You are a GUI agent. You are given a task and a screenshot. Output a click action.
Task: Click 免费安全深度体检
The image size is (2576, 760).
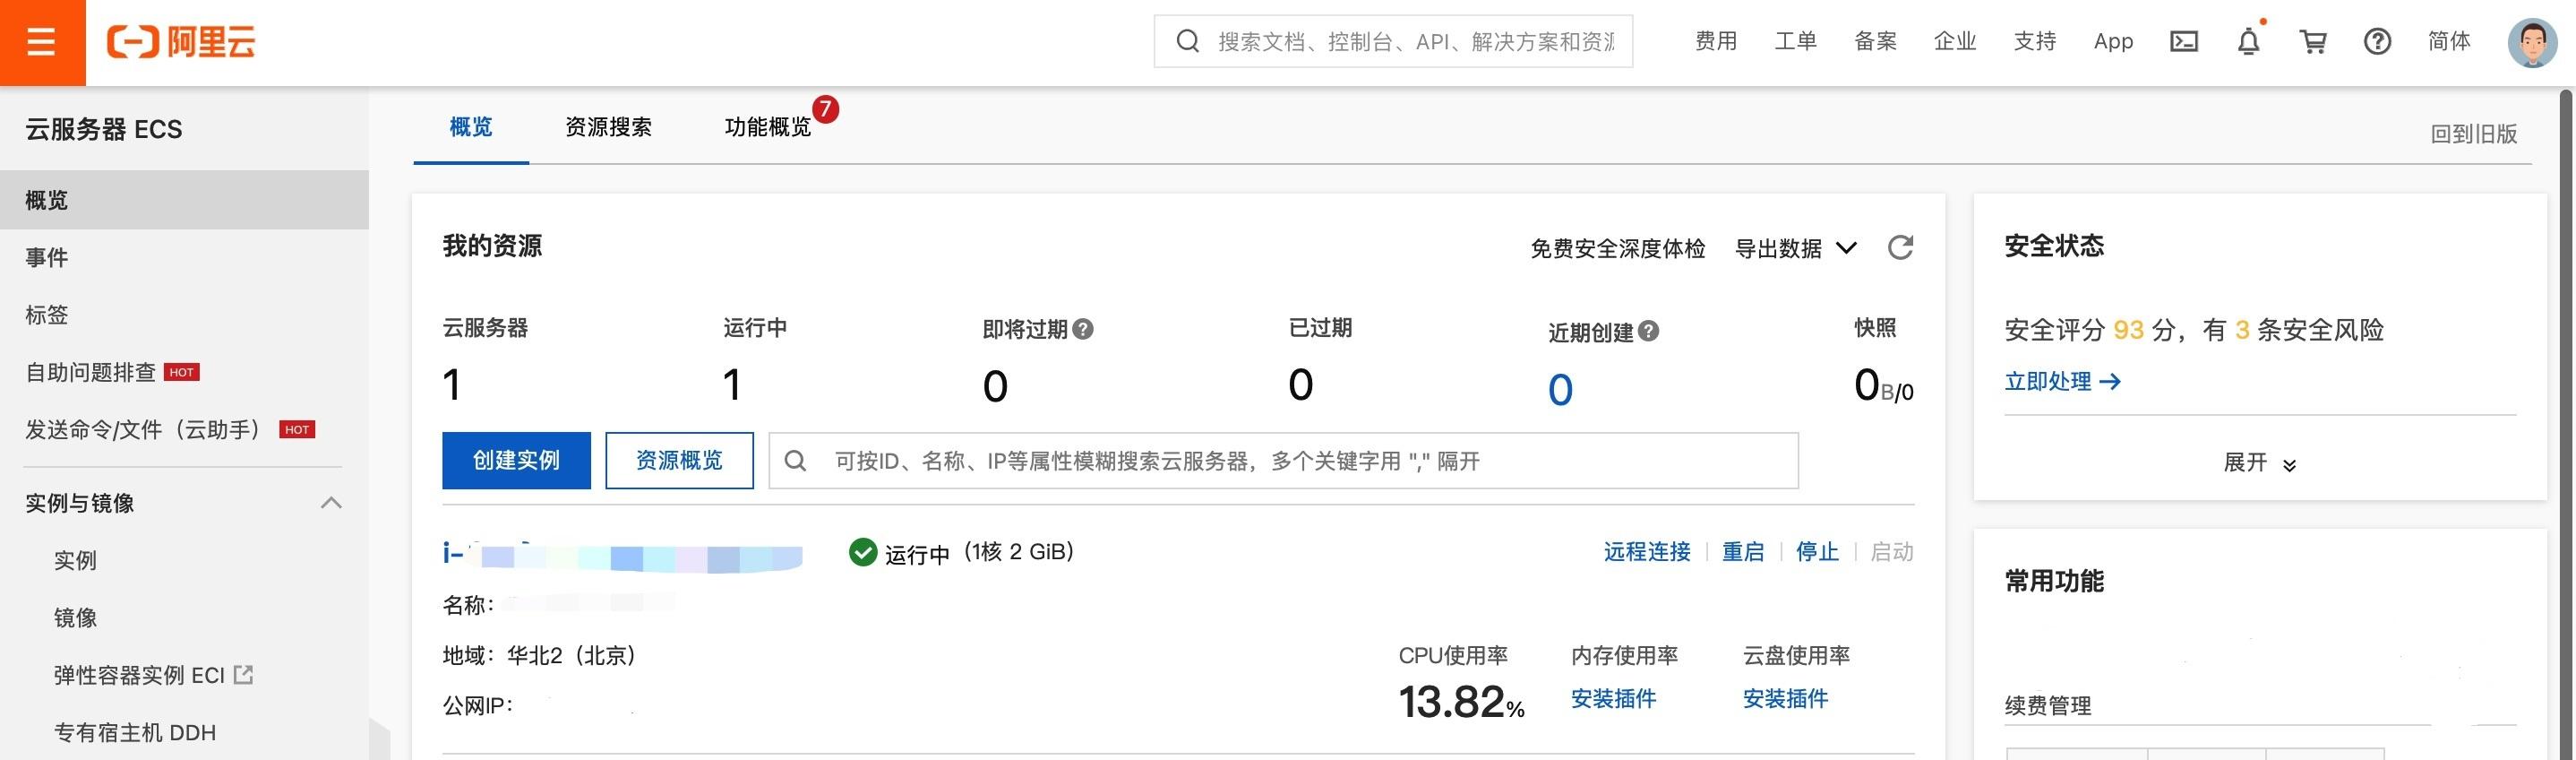point(1617,248)
